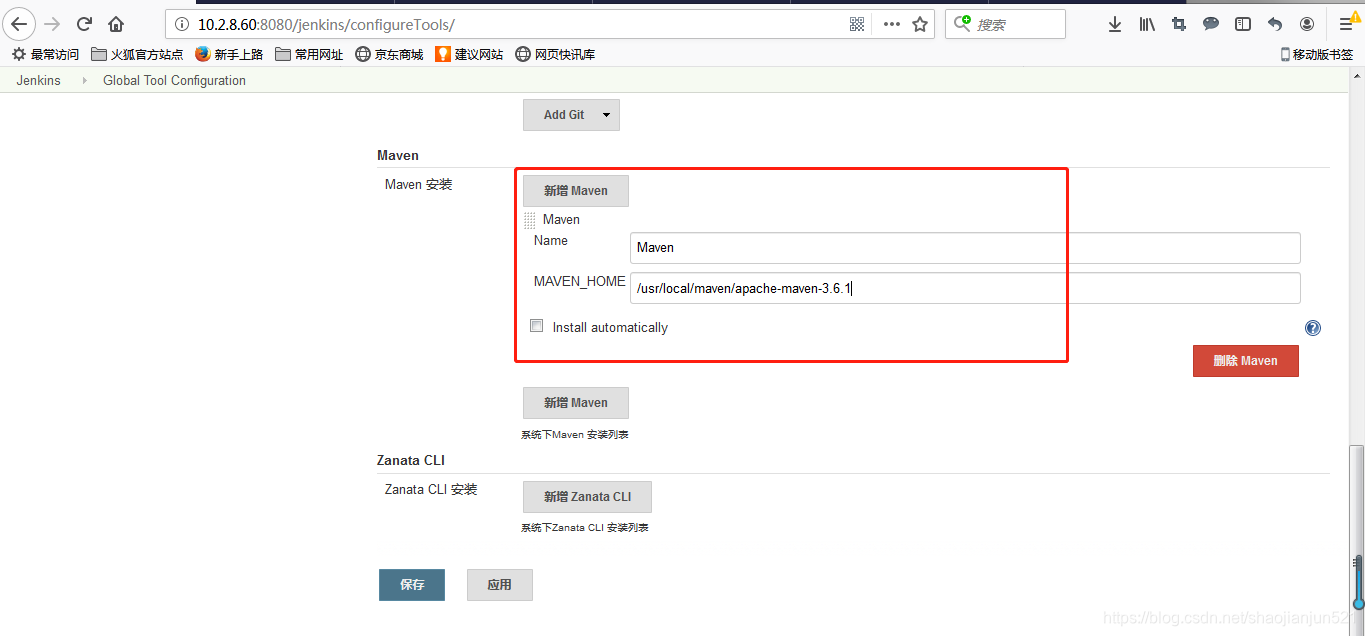
Task: Open the chat bubble toolbar icon
Action: [x=1211, y=24]
